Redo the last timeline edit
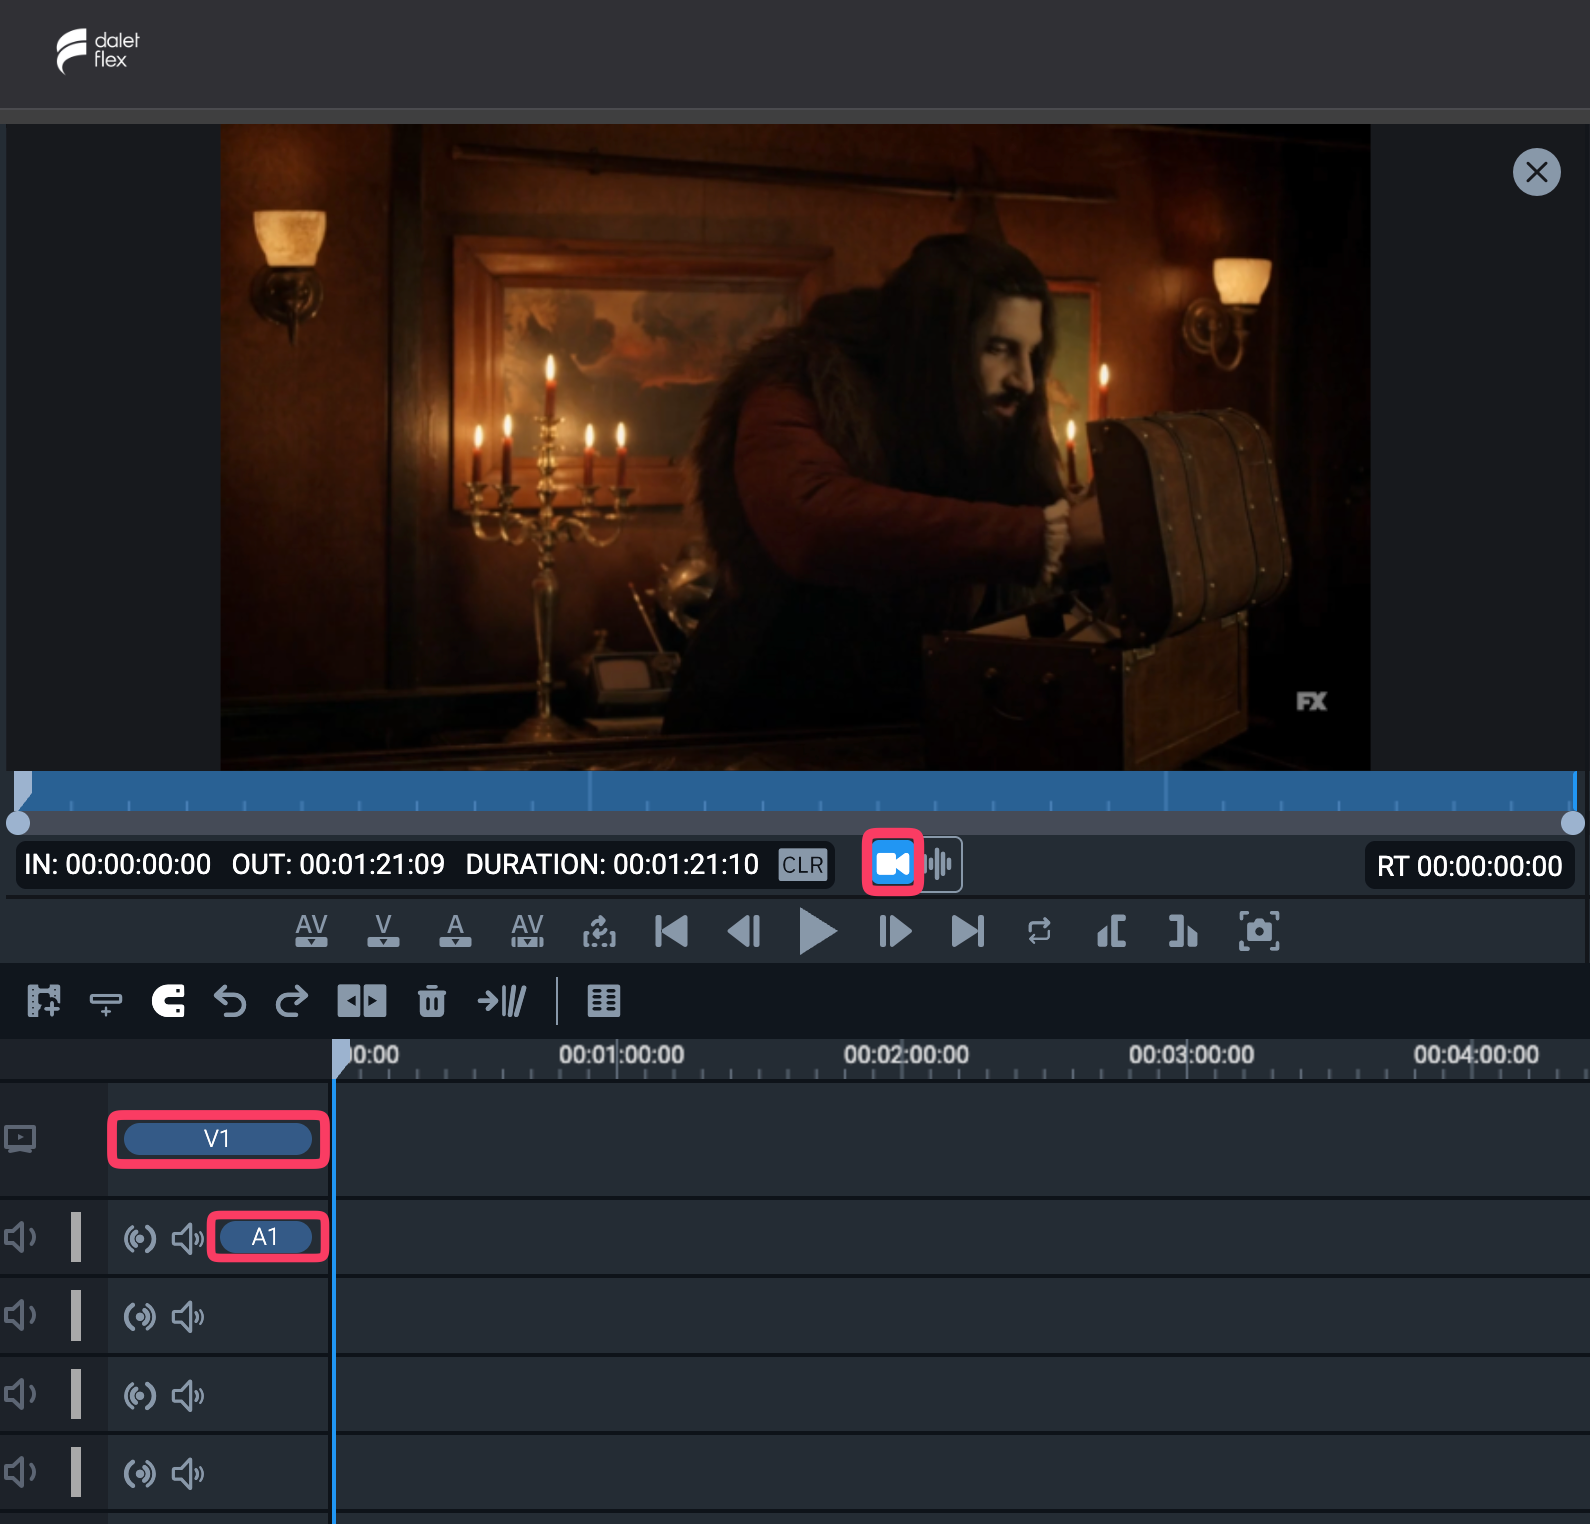Screen dimensions: 1590x1524 292,1001
